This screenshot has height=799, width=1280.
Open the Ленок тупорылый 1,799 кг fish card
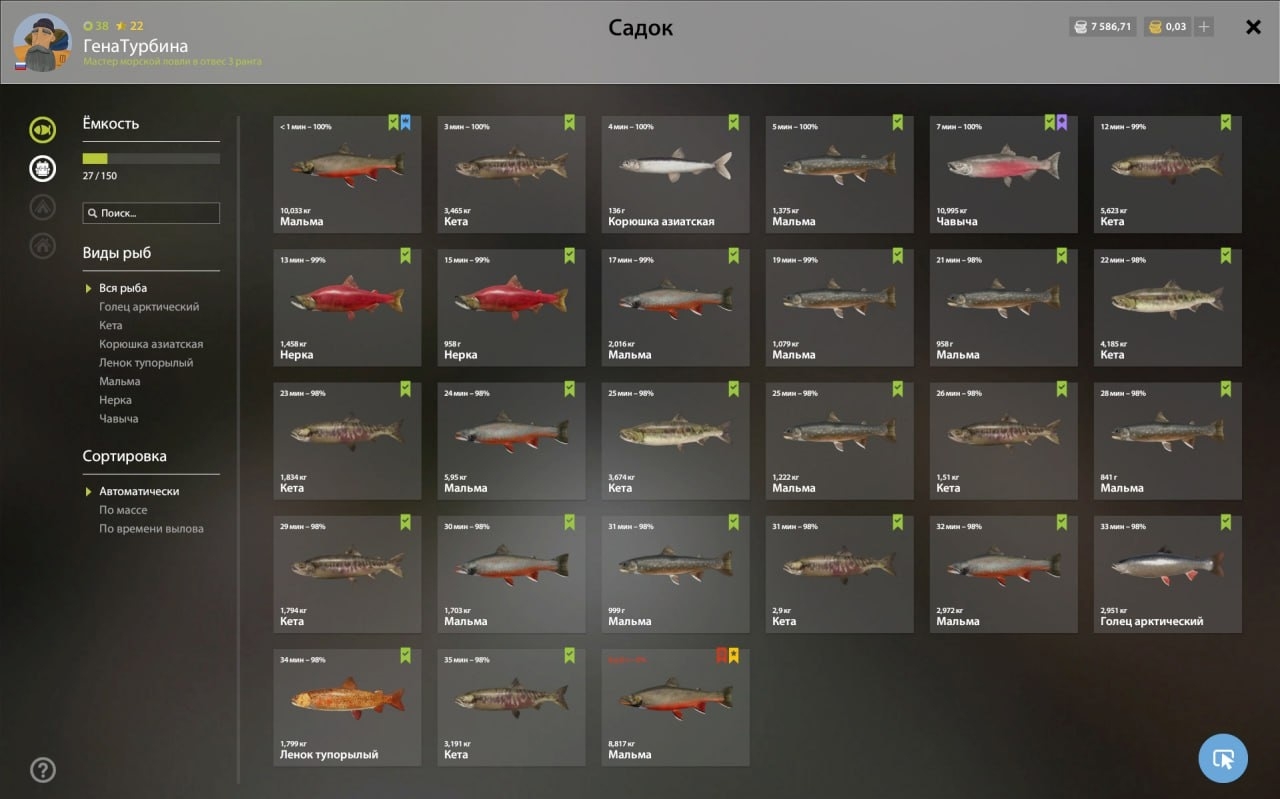tap(347, 707)
